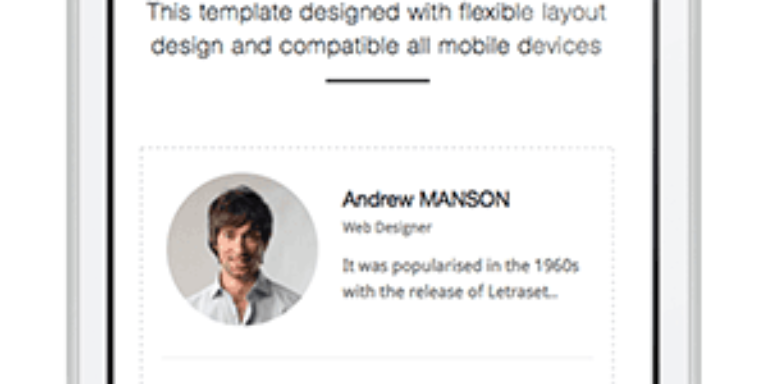The width and height of the screenshot is (768, 384).
Task: Click the word Andrew in the name
Action: pos(378,199)
